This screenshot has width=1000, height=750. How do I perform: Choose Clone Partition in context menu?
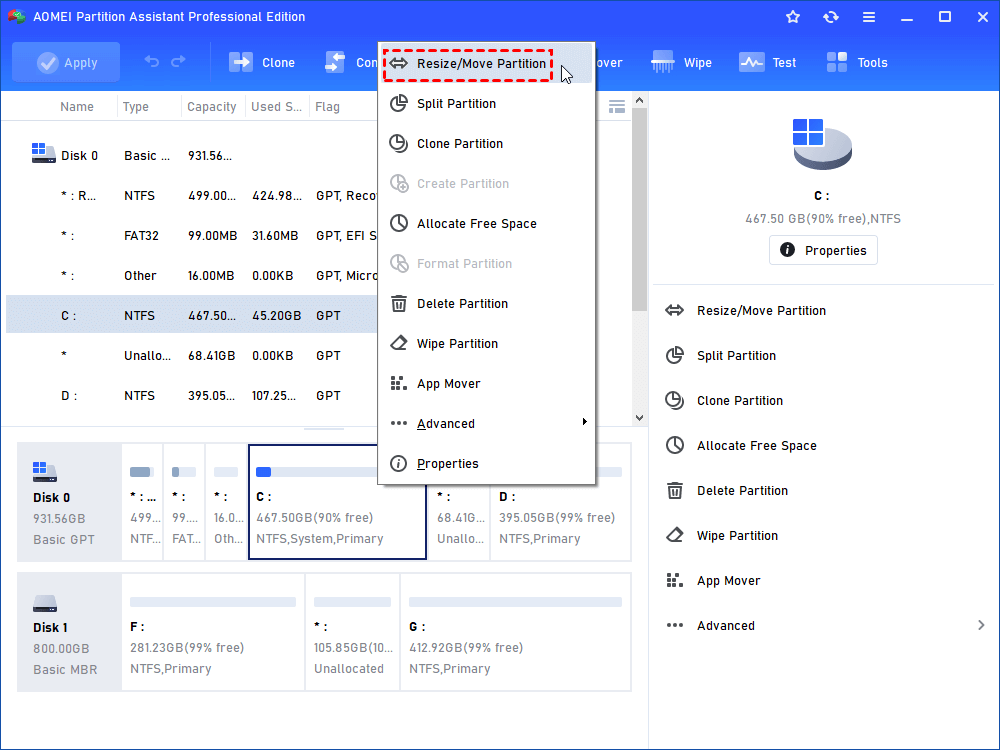[x=487, y=143]
